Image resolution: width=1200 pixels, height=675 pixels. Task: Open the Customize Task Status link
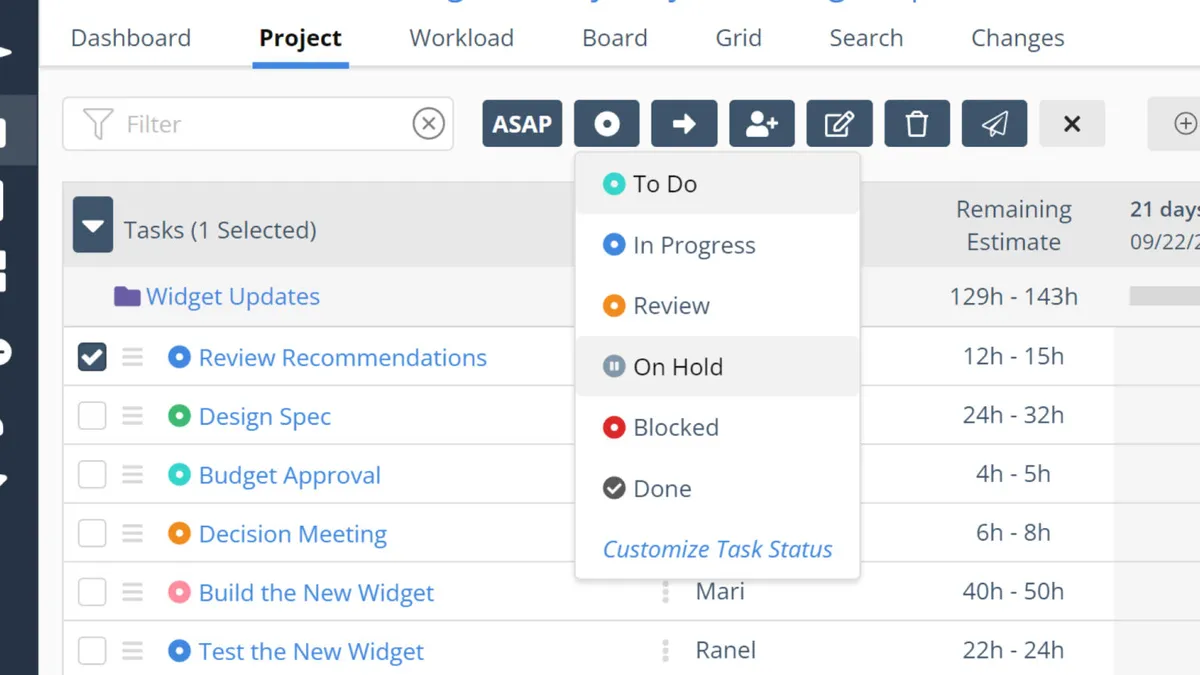(717, 549)
